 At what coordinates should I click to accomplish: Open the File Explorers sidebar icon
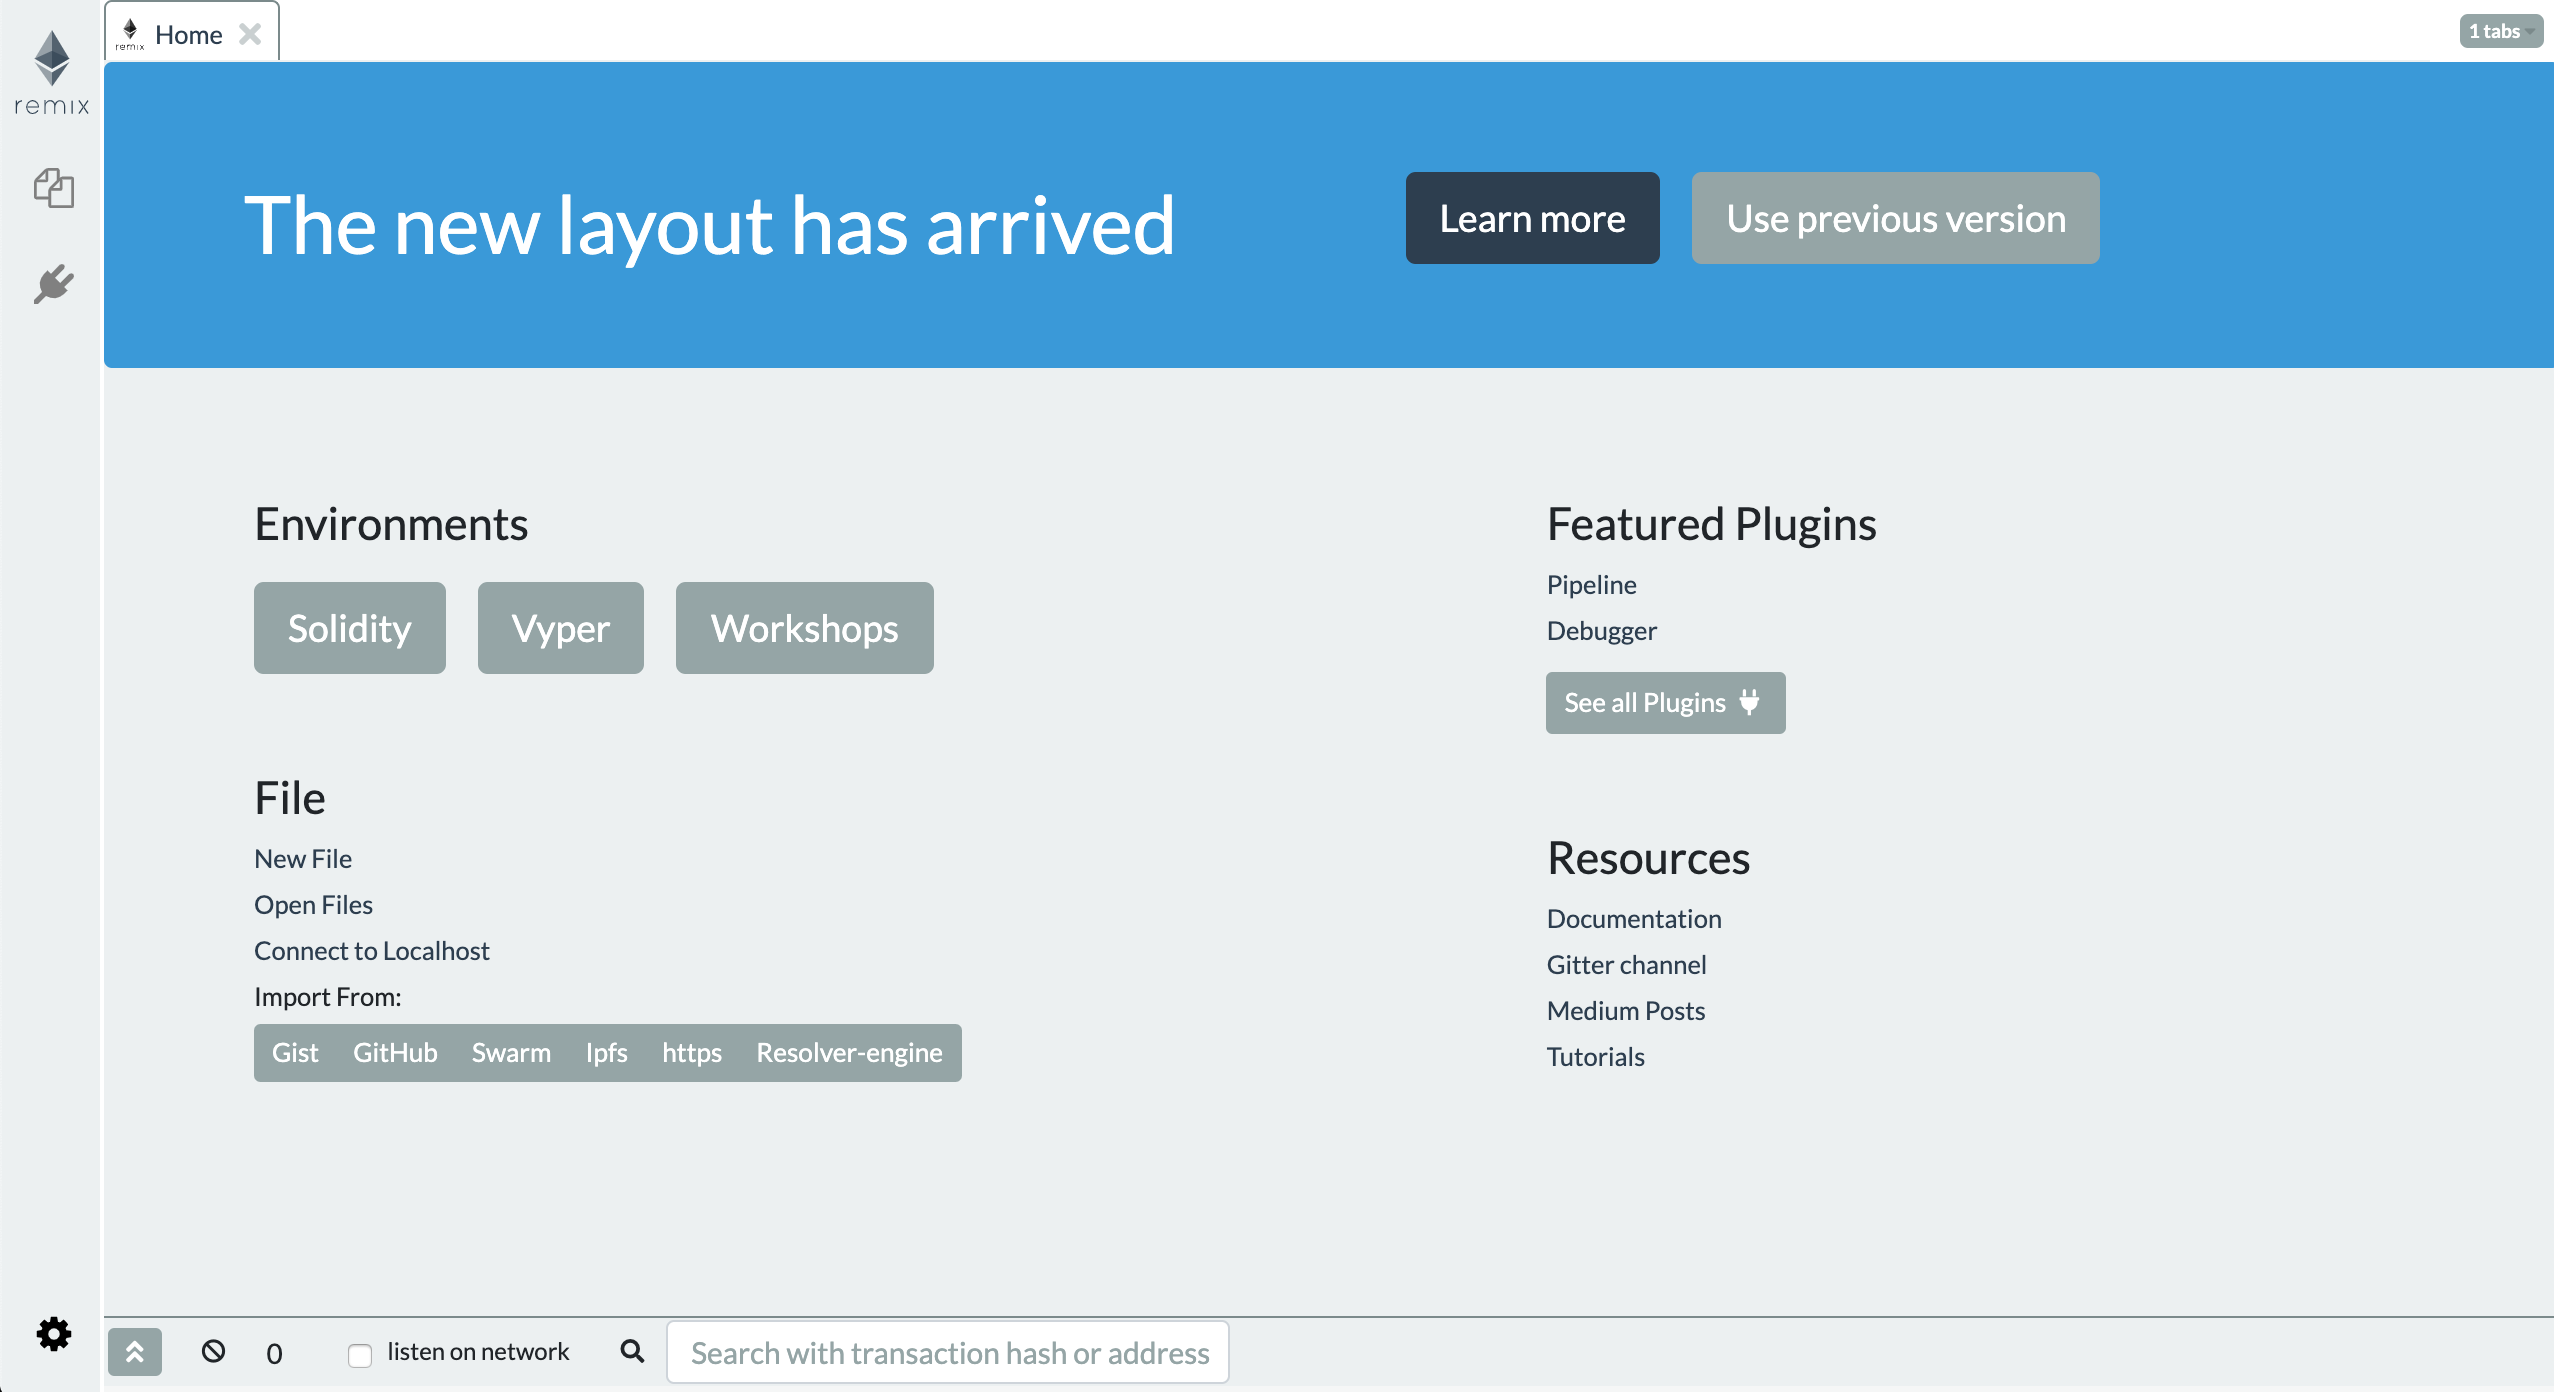click(54, 188)
